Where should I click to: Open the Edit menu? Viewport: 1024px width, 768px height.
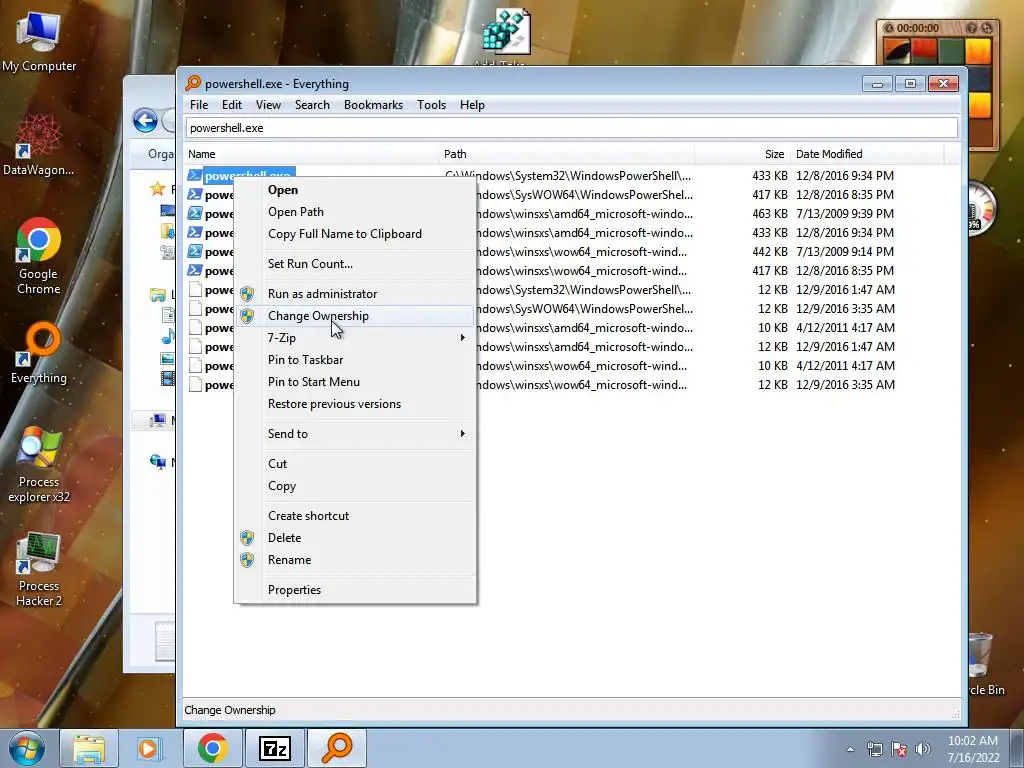(x=231, y=105)
